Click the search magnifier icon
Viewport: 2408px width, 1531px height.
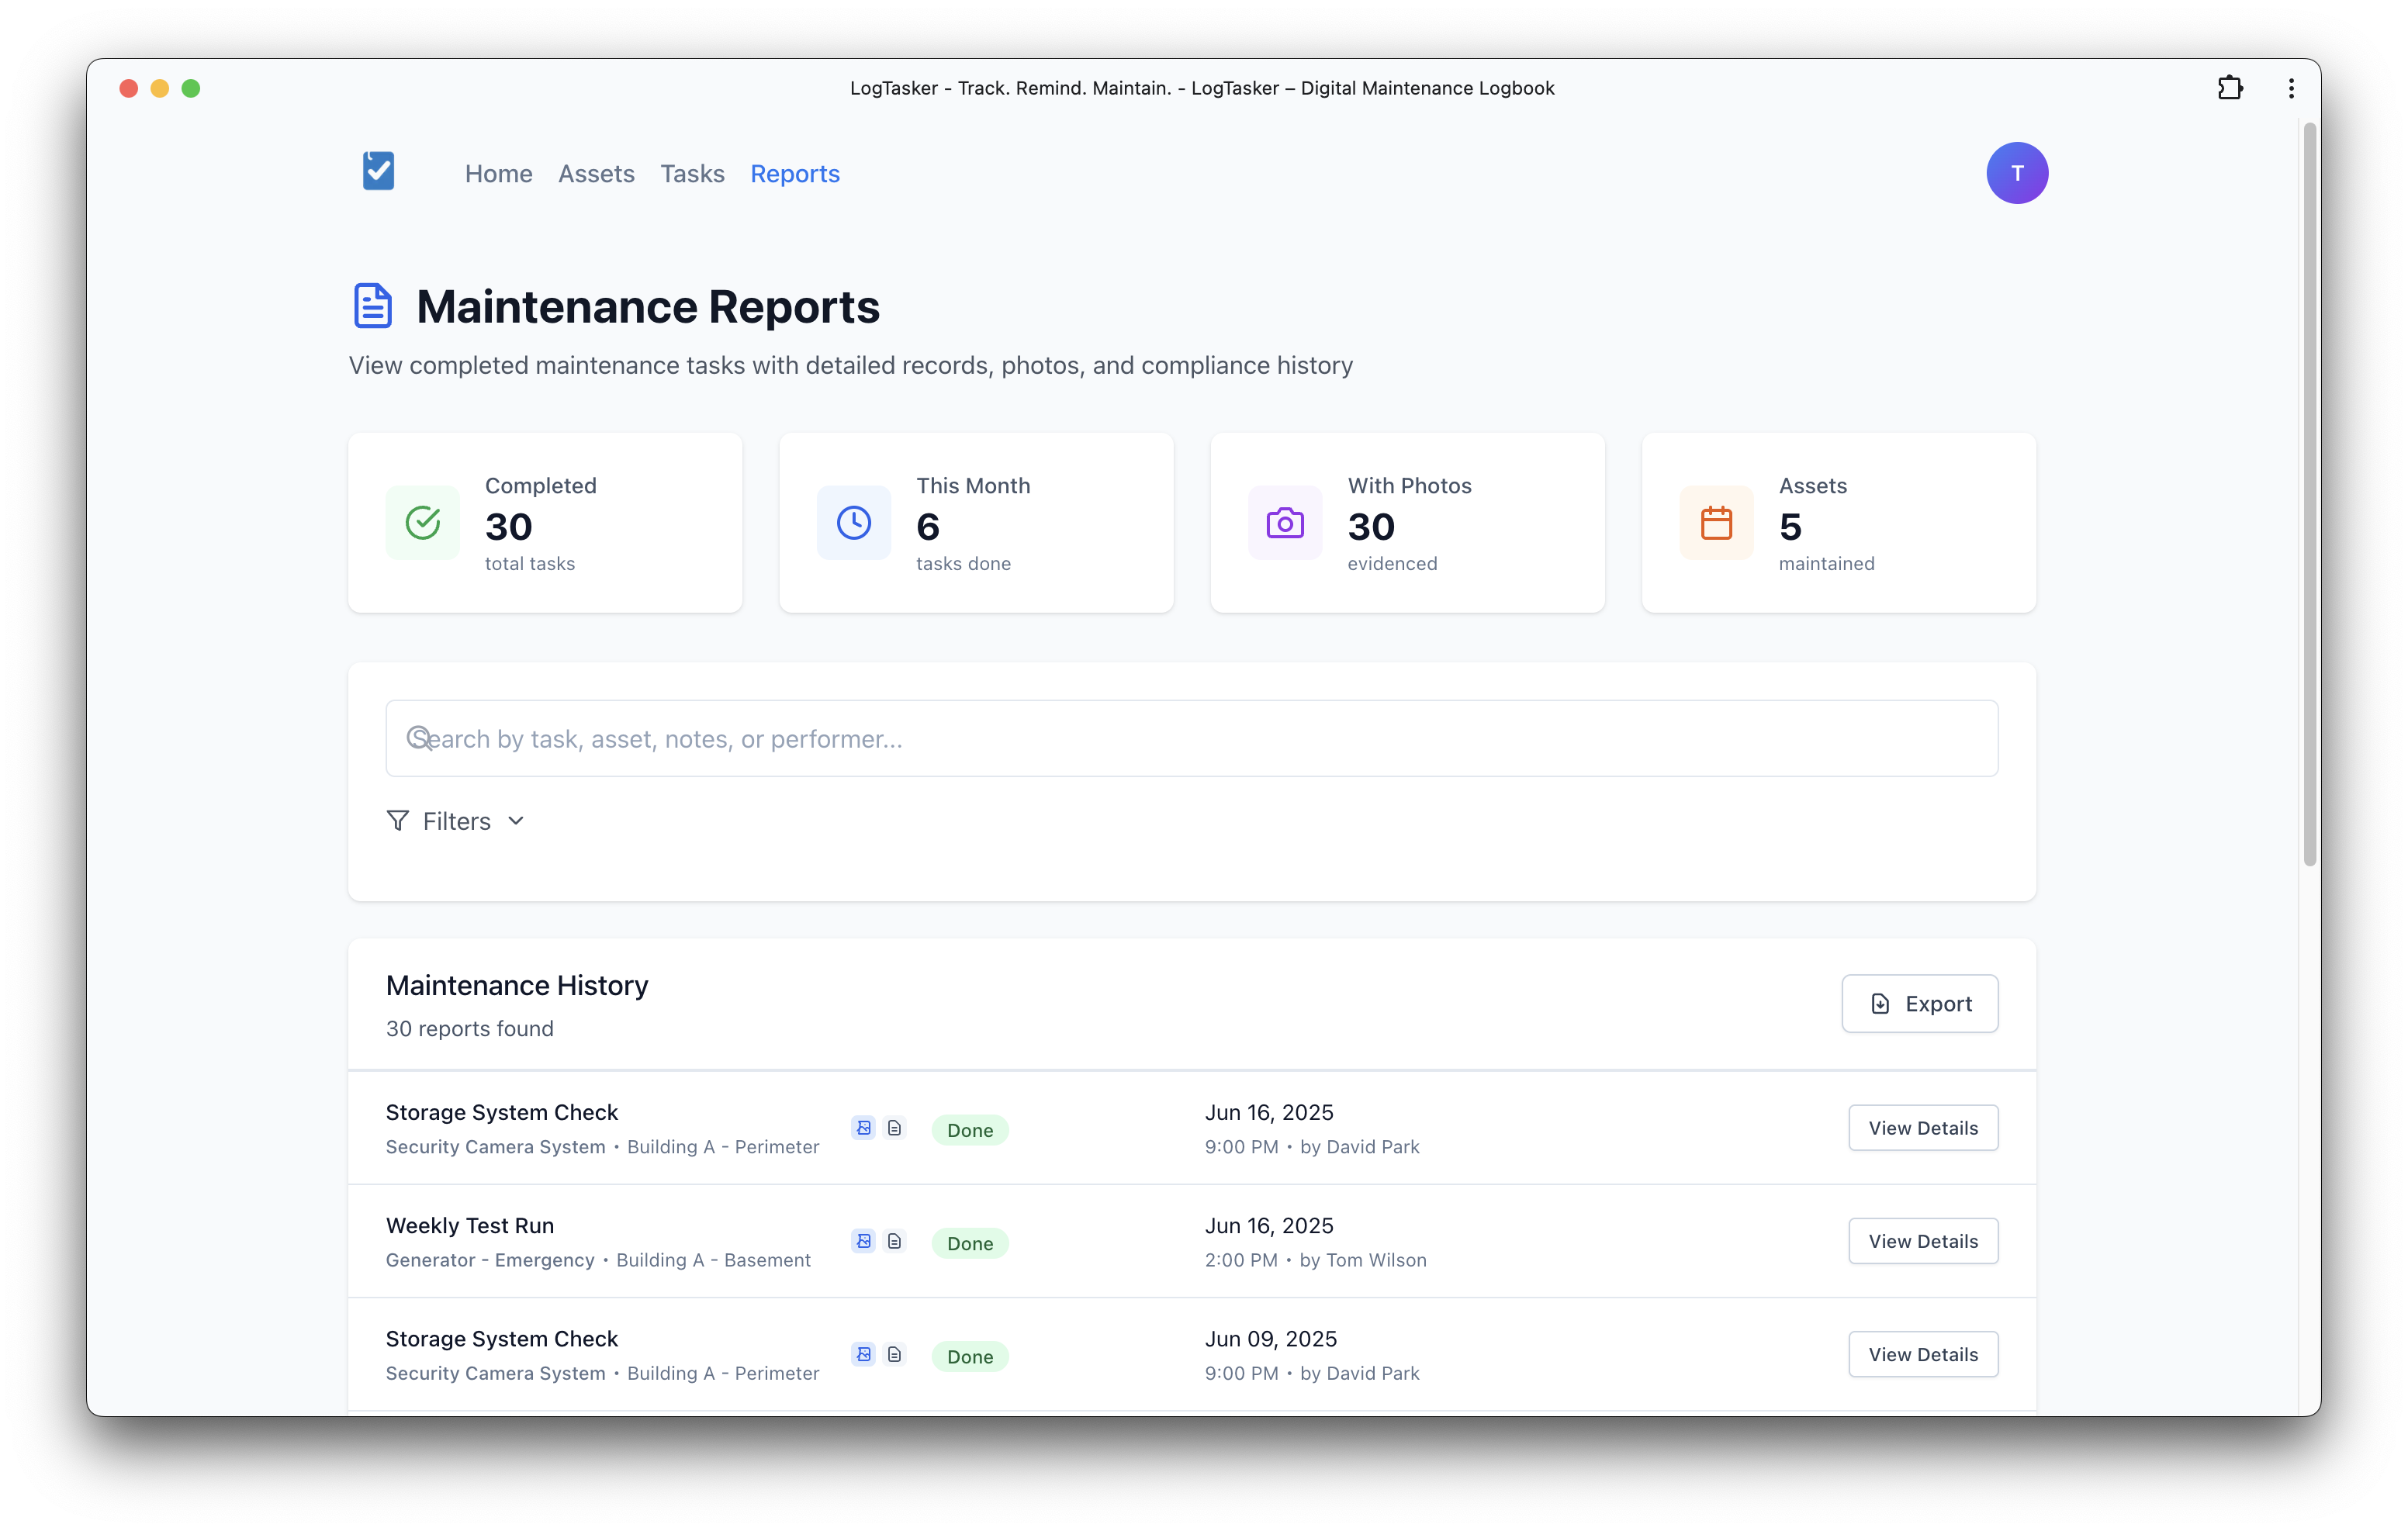(x=419, y=738)
